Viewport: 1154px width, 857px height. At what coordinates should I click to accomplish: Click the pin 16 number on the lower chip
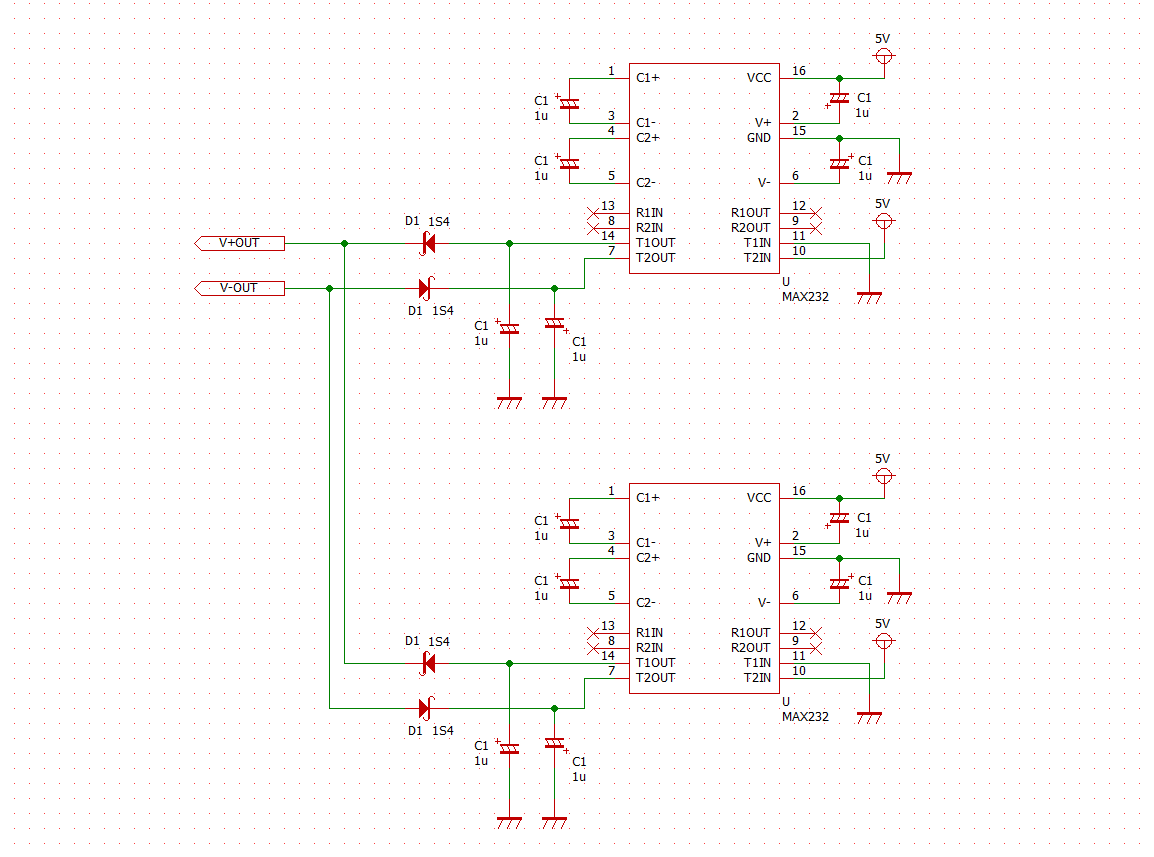[x=798, y=491]
